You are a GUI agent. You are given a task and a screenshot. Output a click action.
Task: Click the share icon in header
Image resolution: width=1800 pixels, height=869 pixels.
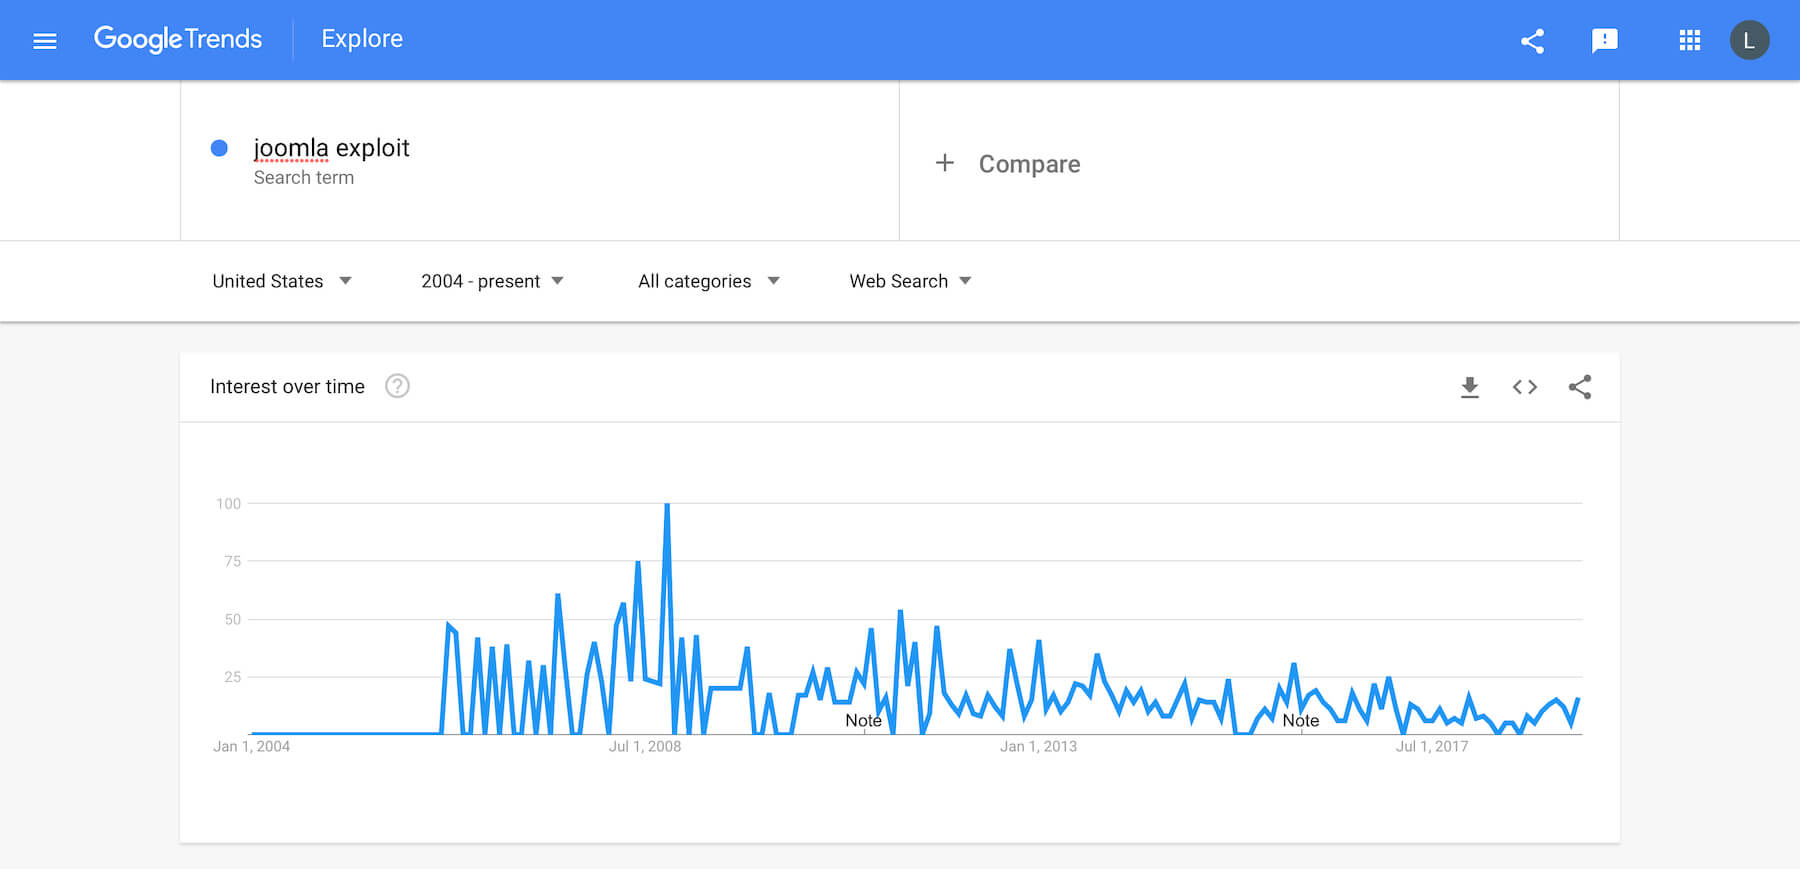click(1532, 40)
